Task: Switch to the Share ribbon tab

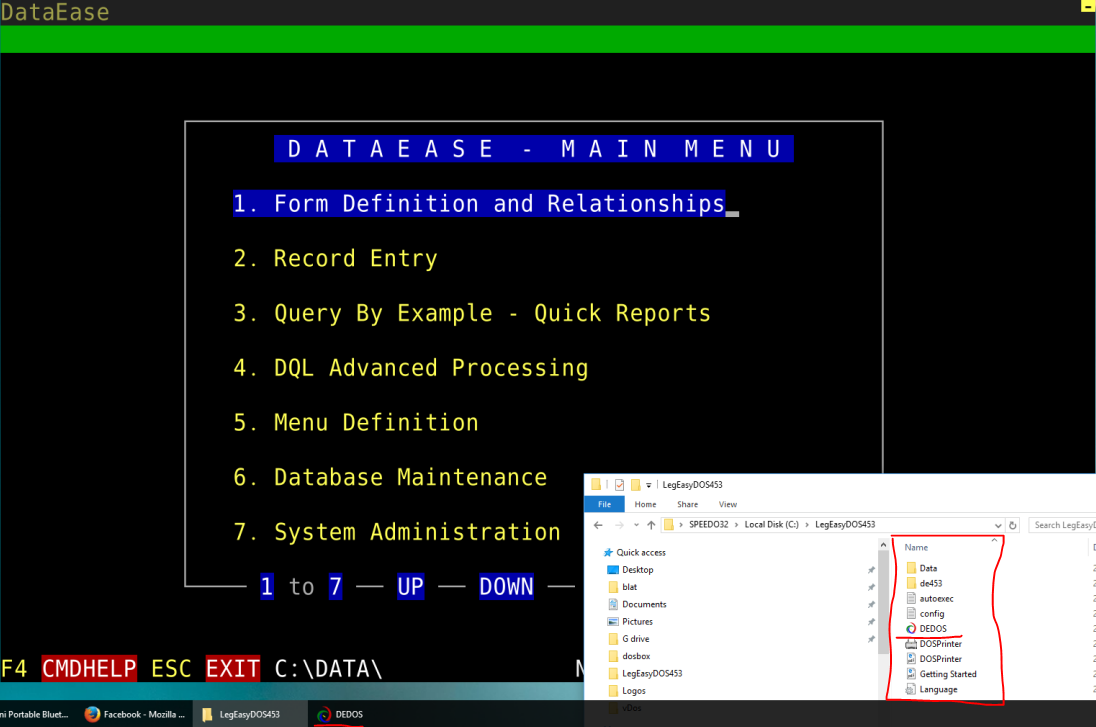Action: tap(687, 504)
